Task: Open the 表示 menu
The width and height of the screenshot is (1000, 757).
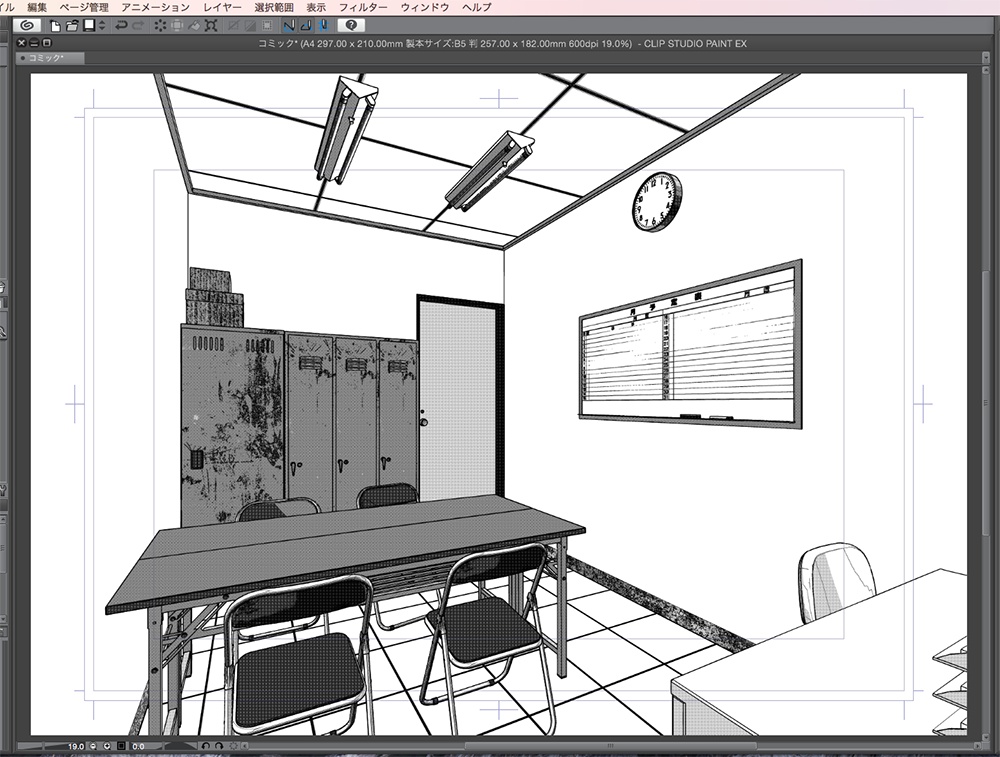Action: click(316, 7)
